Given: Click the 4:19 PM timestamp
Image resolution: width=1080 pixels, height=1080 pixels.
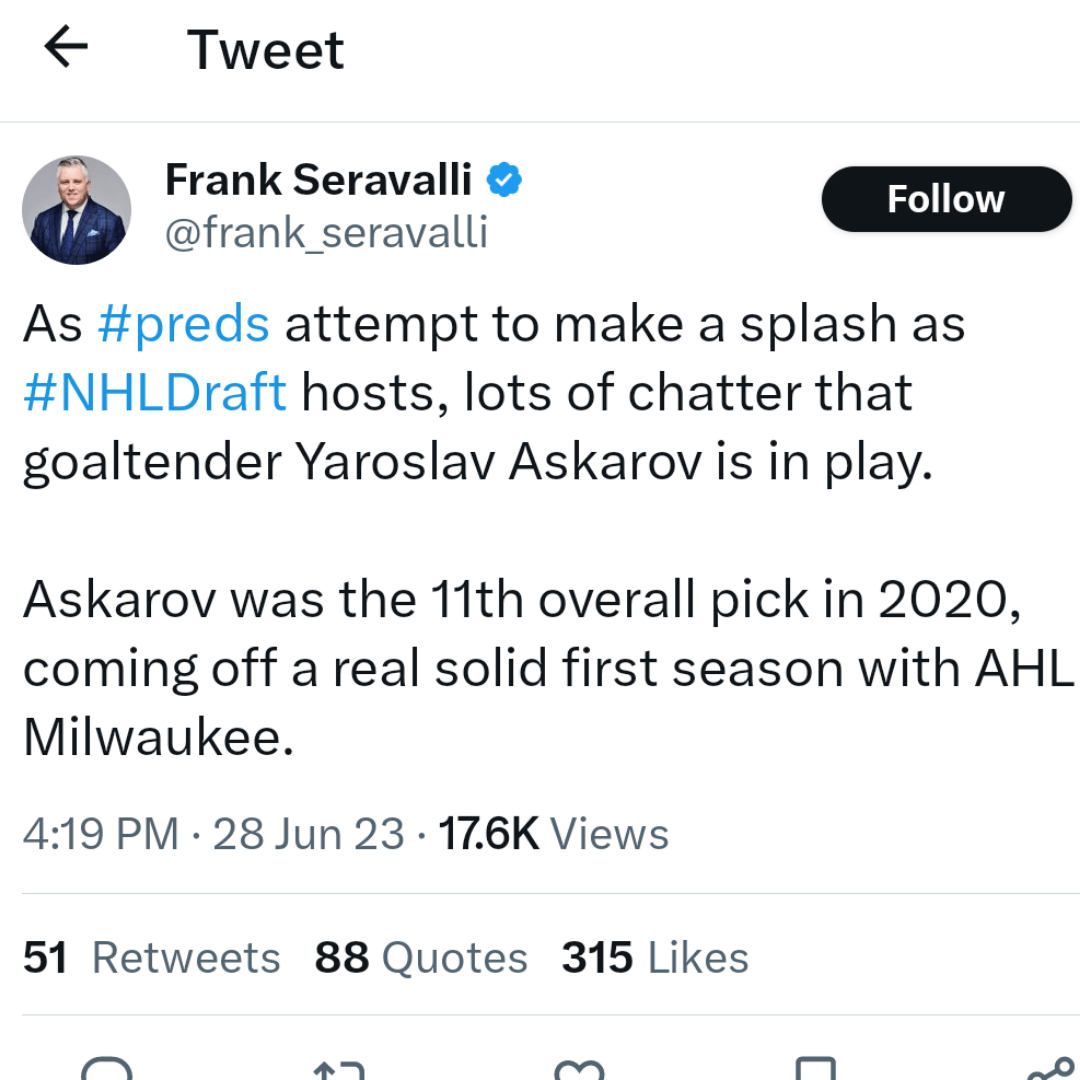Looking at the screenshot, I should point(100,833).
